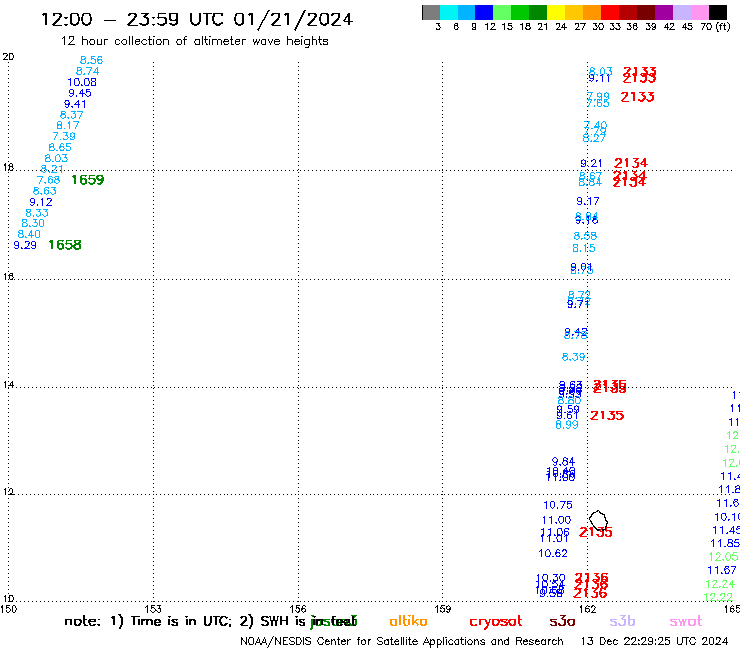Click the wave height value "8.17"
The width and height of the screenshot is (740, 650).
tap(67, 126)
